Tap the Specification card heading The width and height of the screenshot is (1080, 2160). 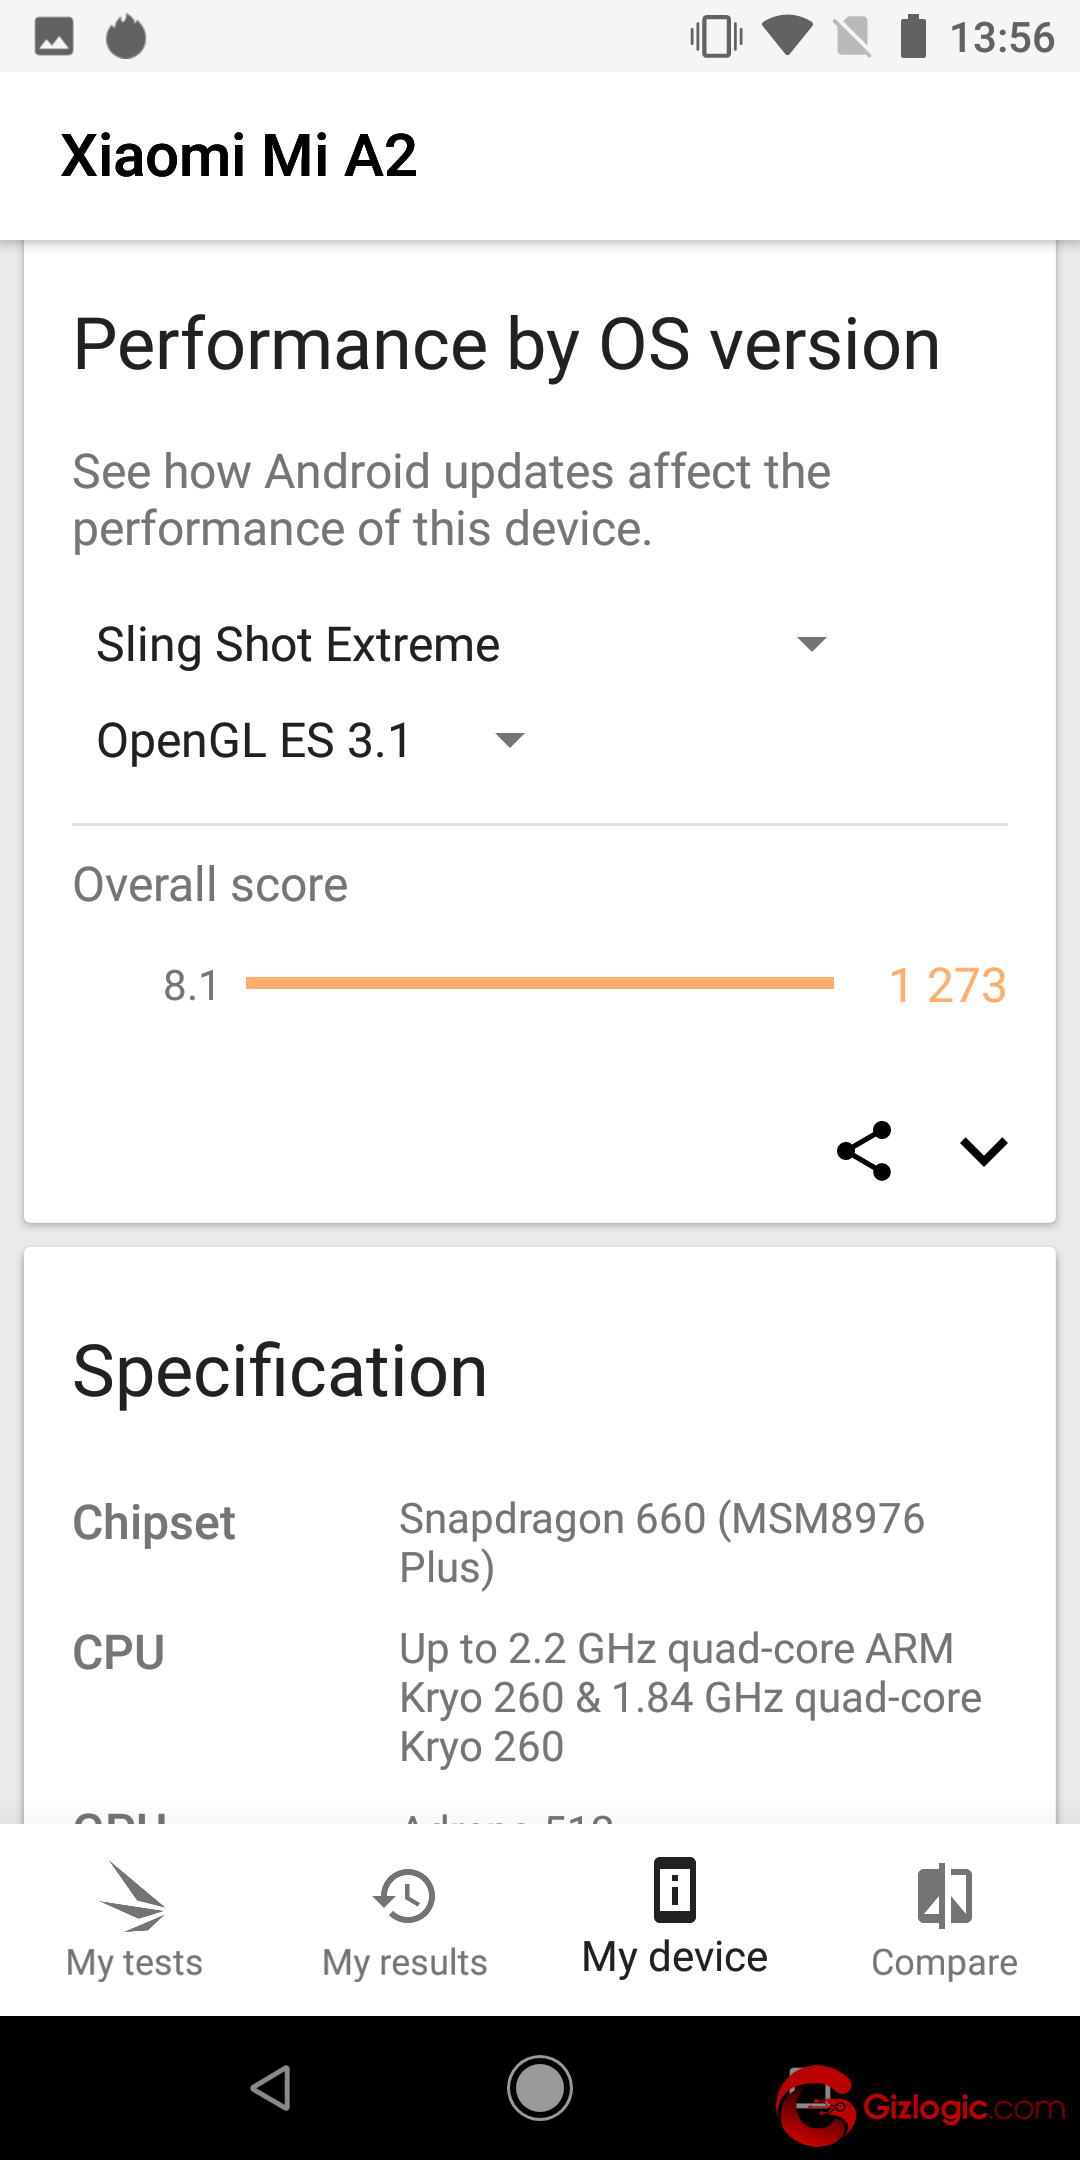pyautogui.click(x=280, y=1371)
